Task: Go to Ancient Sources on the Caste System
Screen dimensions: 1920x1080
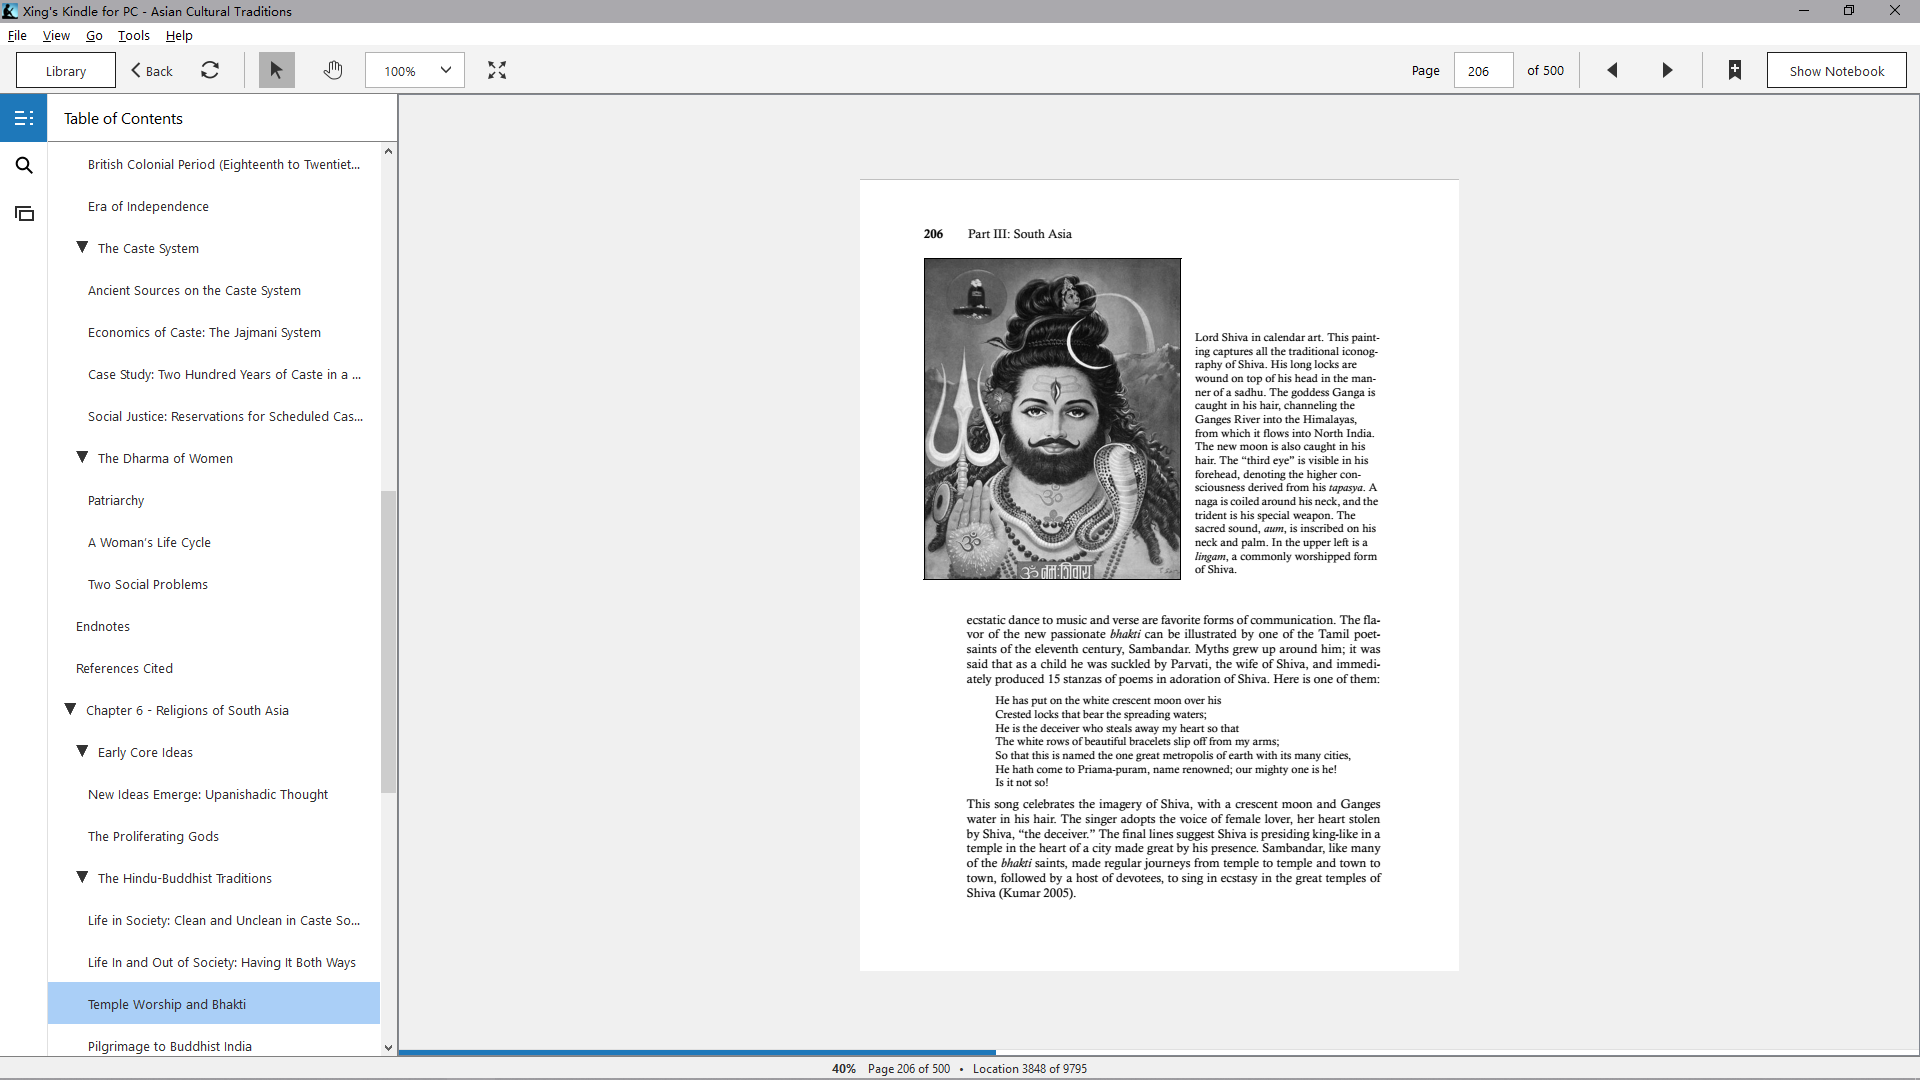Action: 194,290
